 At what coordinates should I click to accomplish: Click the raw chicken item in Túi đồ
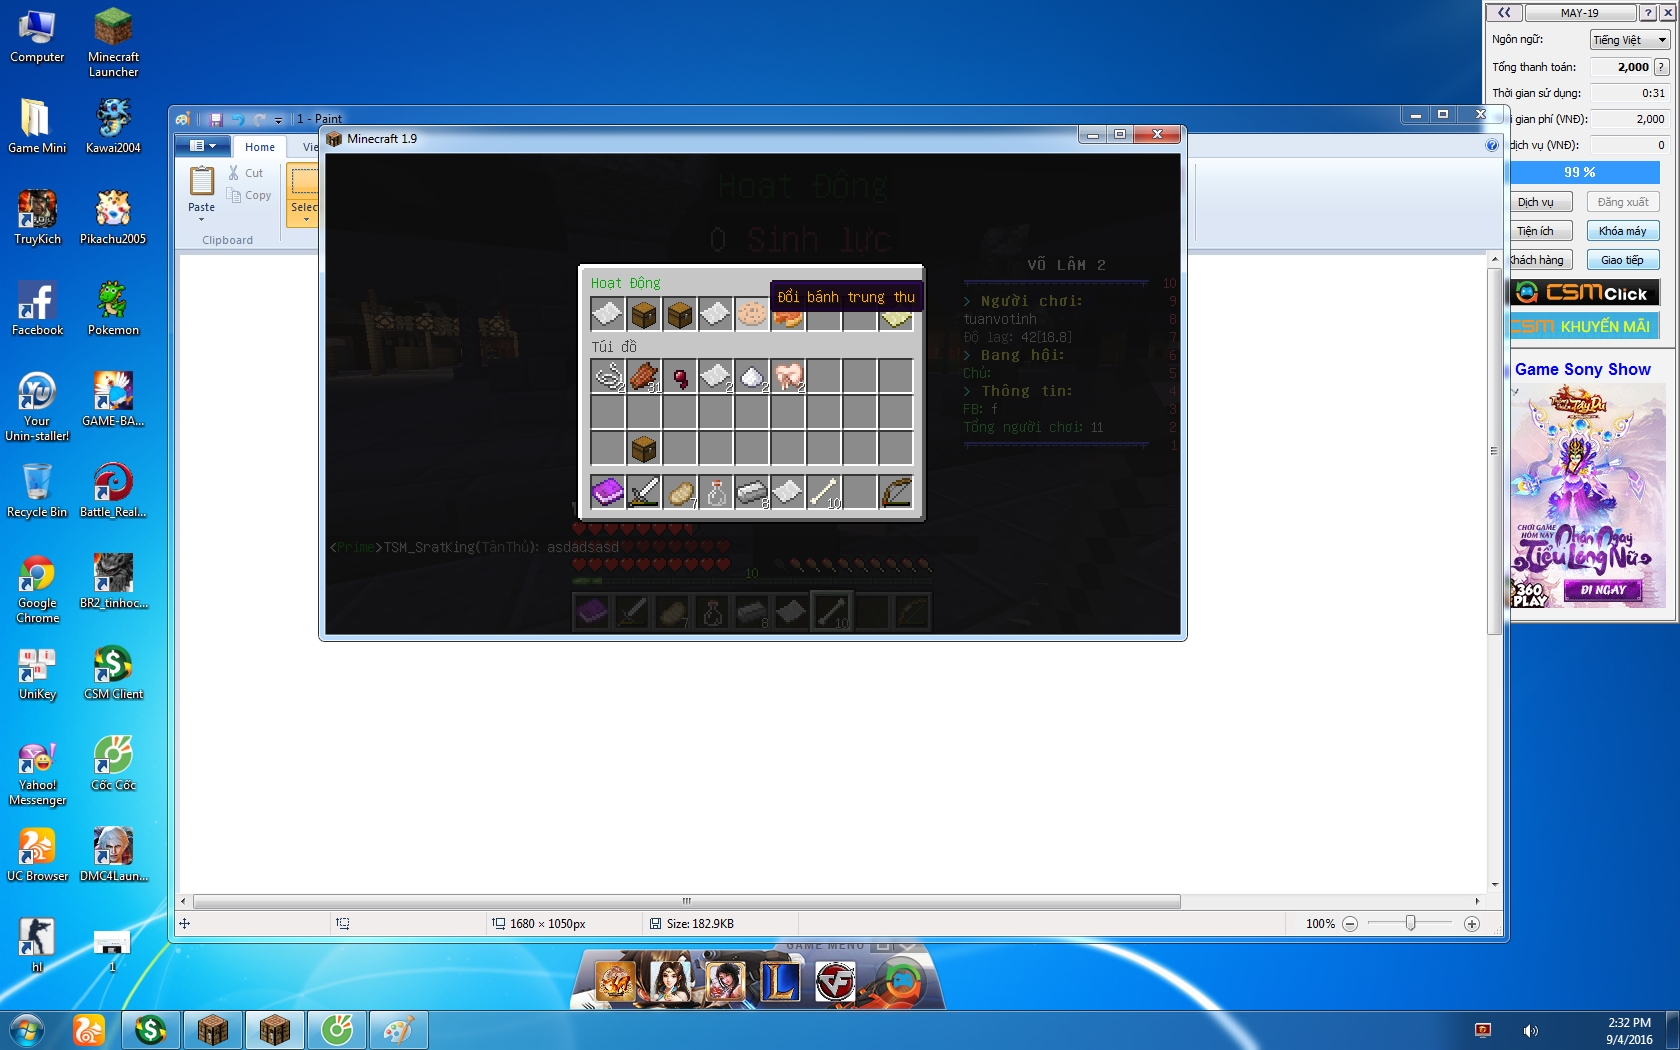coord(788,376)
